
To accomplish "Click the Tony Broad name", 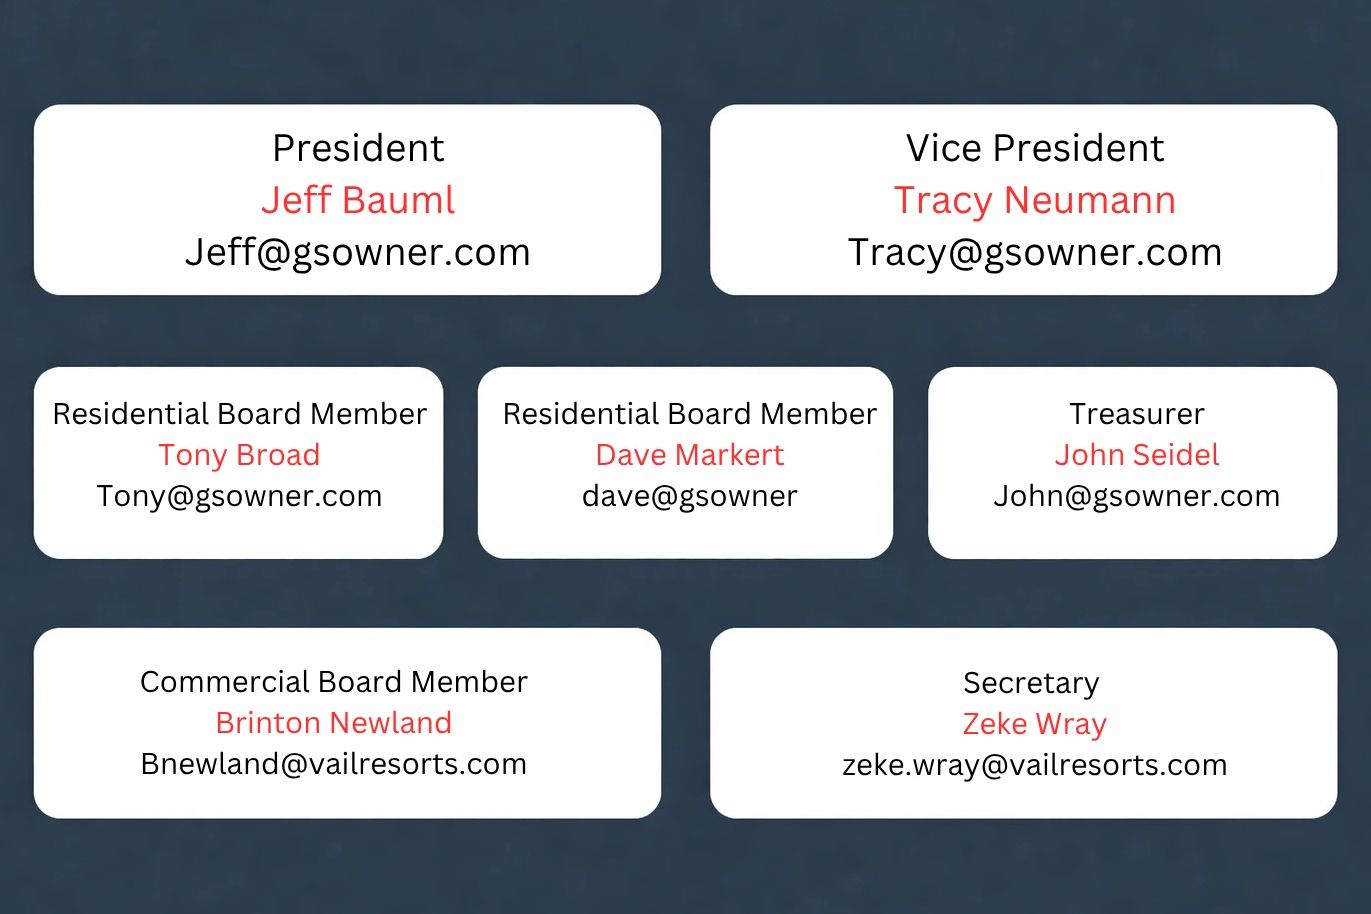I will click(x=239, y=455).
